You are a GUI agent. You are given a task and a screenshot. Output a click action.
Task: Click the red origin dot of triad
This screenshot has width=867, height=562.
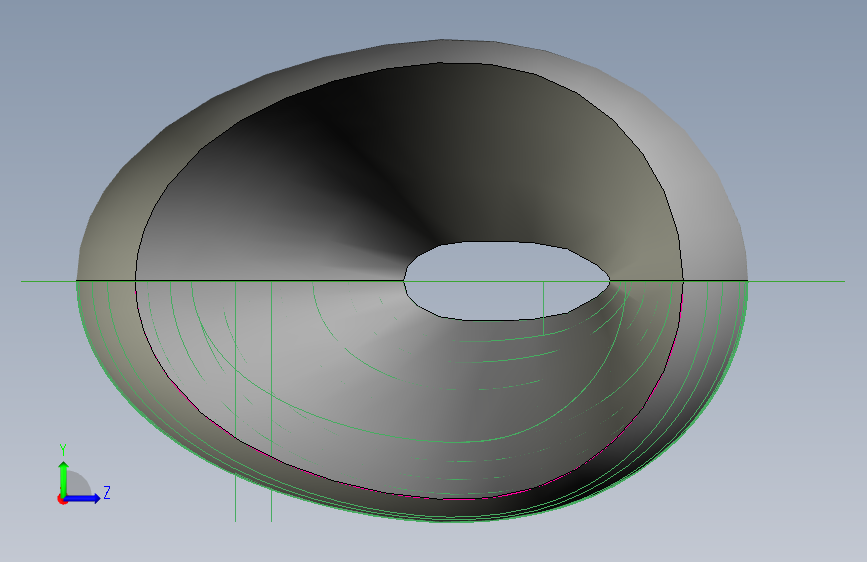[x=62, y=499]
